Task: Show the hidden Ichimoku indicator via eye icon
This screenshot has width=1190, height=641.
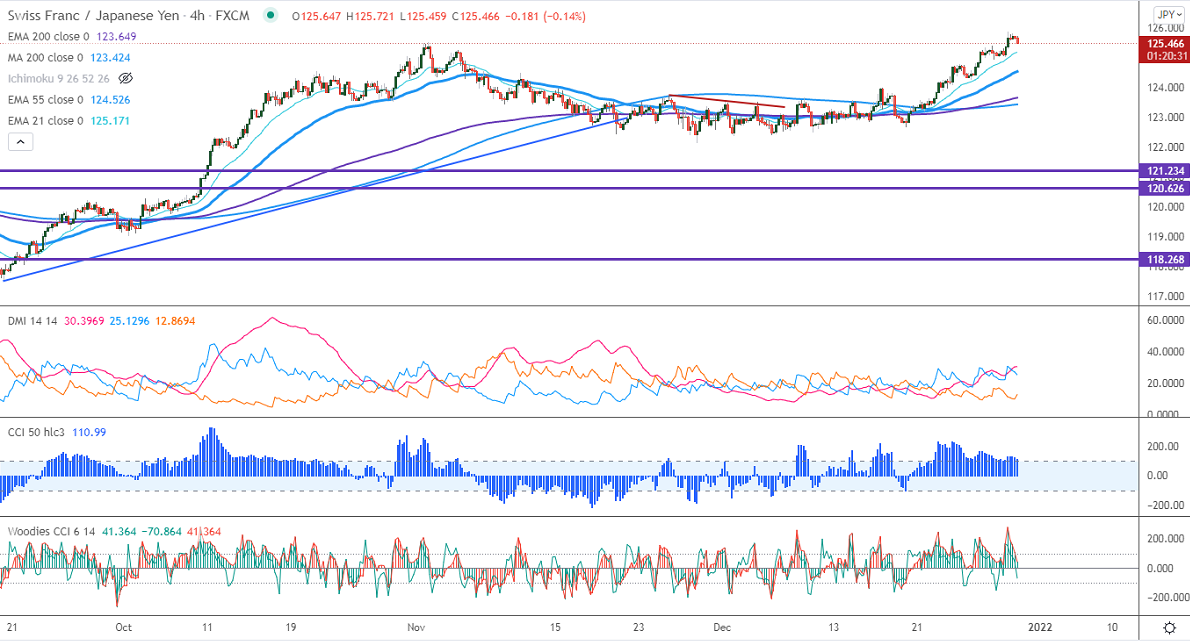Action: click(x=126, y=78)
